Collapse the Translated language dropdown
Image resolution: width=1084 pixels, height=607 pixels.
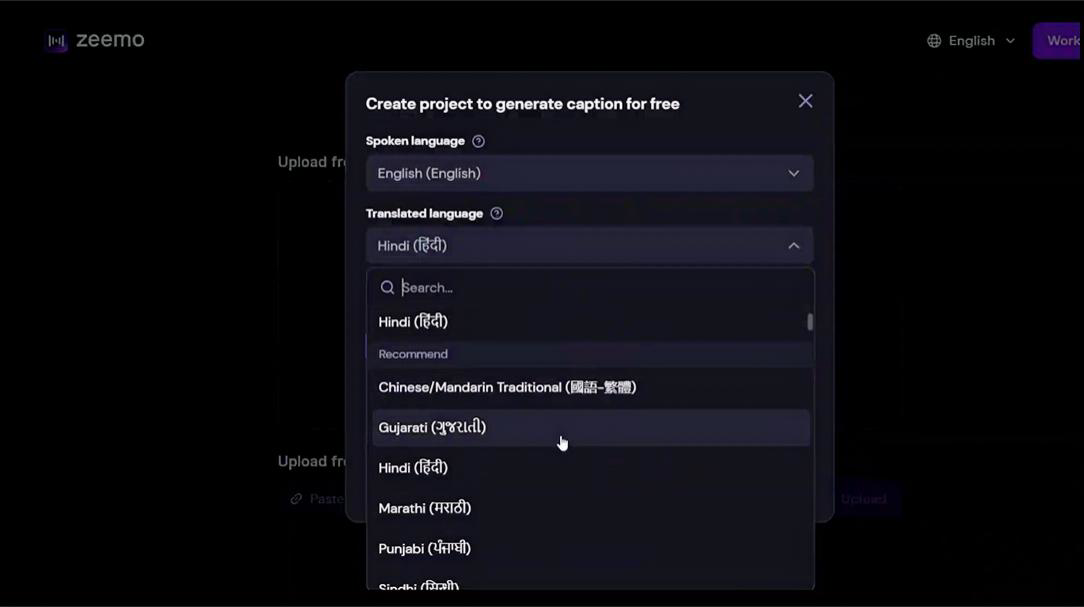(794, 246)
